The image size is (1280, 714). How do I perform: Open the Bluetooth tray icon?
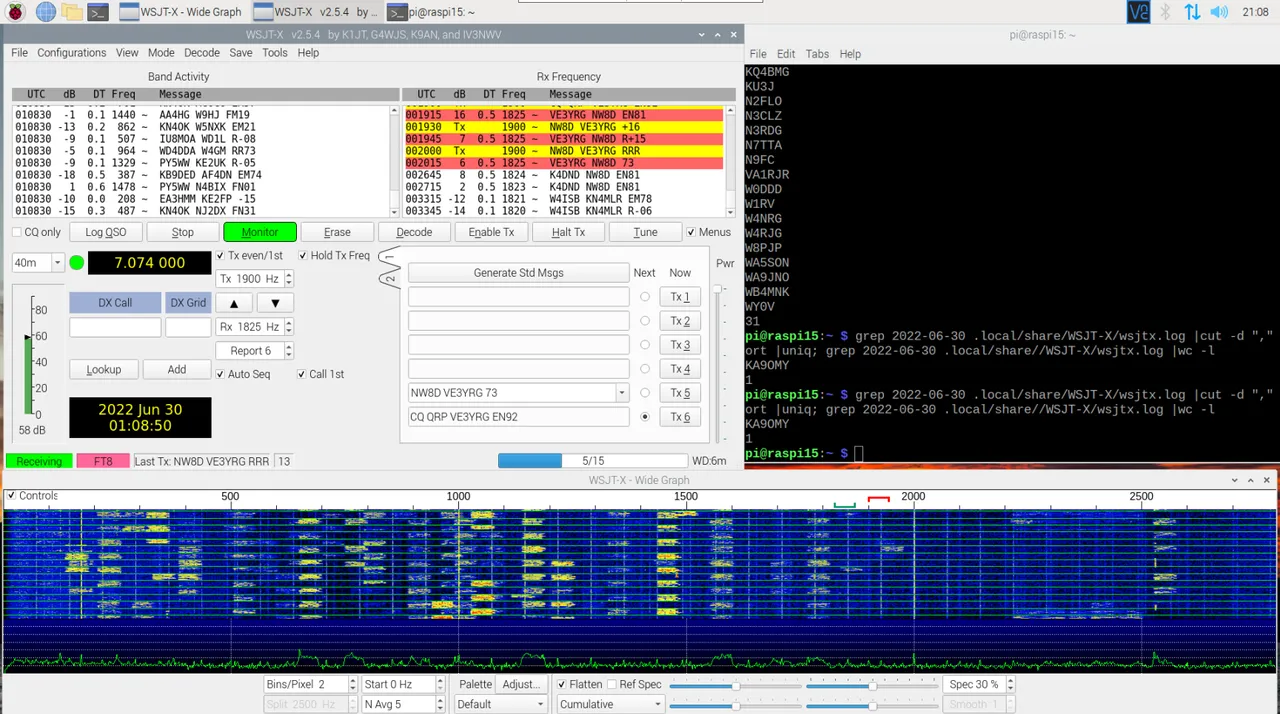click(x=1165, y=12)
